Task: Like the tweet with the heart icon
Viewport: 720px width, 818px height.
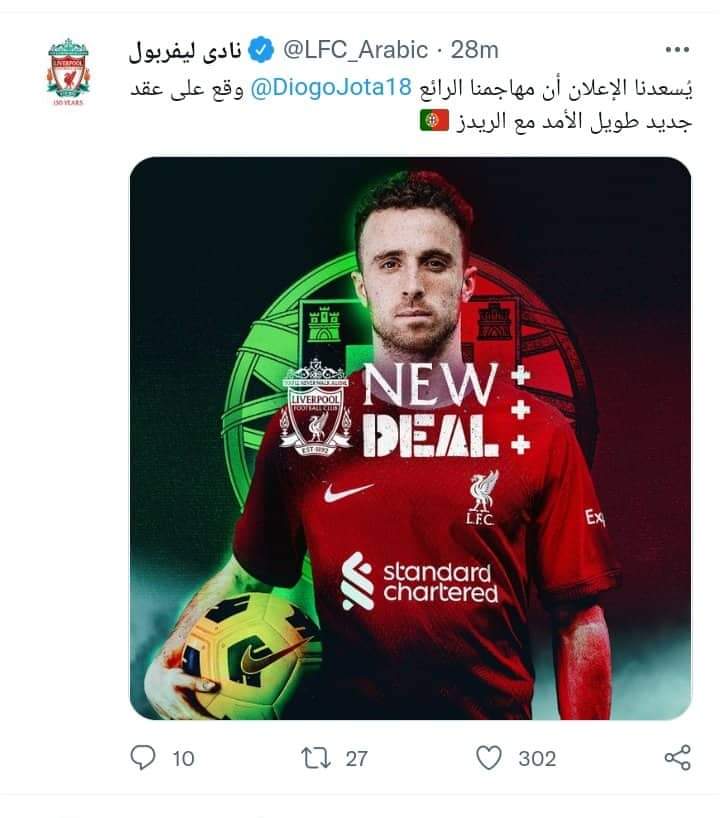Action: 489,757
